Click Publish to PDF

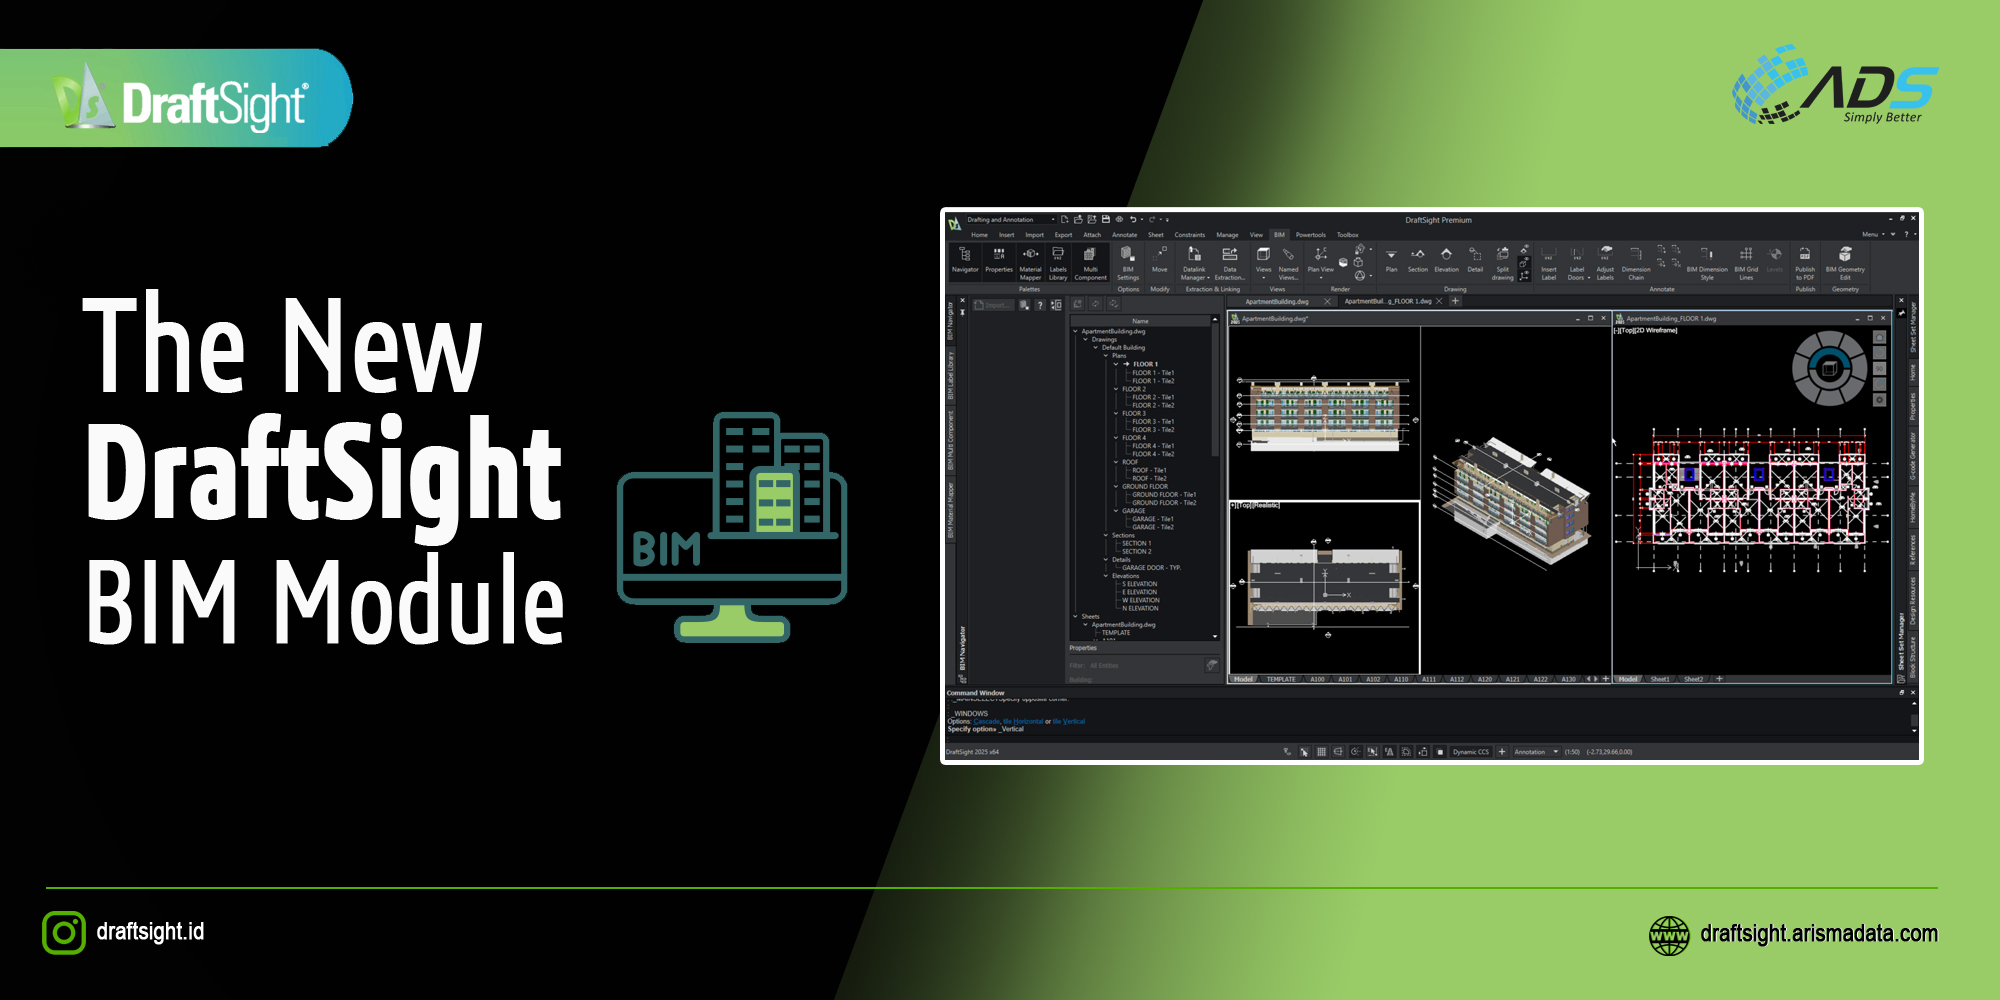[x=1805, y=263]
